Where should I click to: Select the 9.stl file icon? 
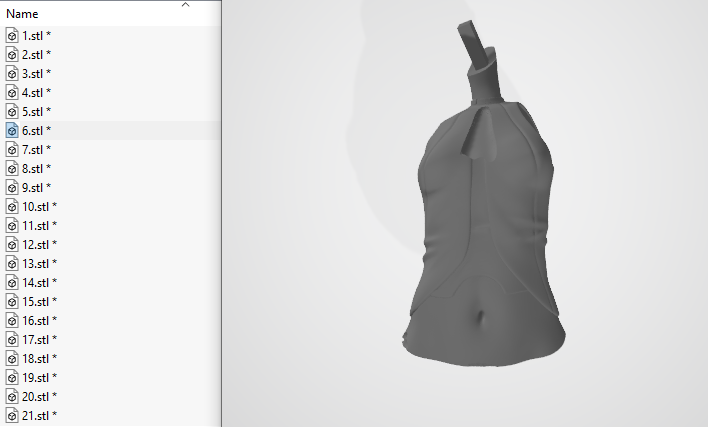pyautogui.click(x=12, y=187)
